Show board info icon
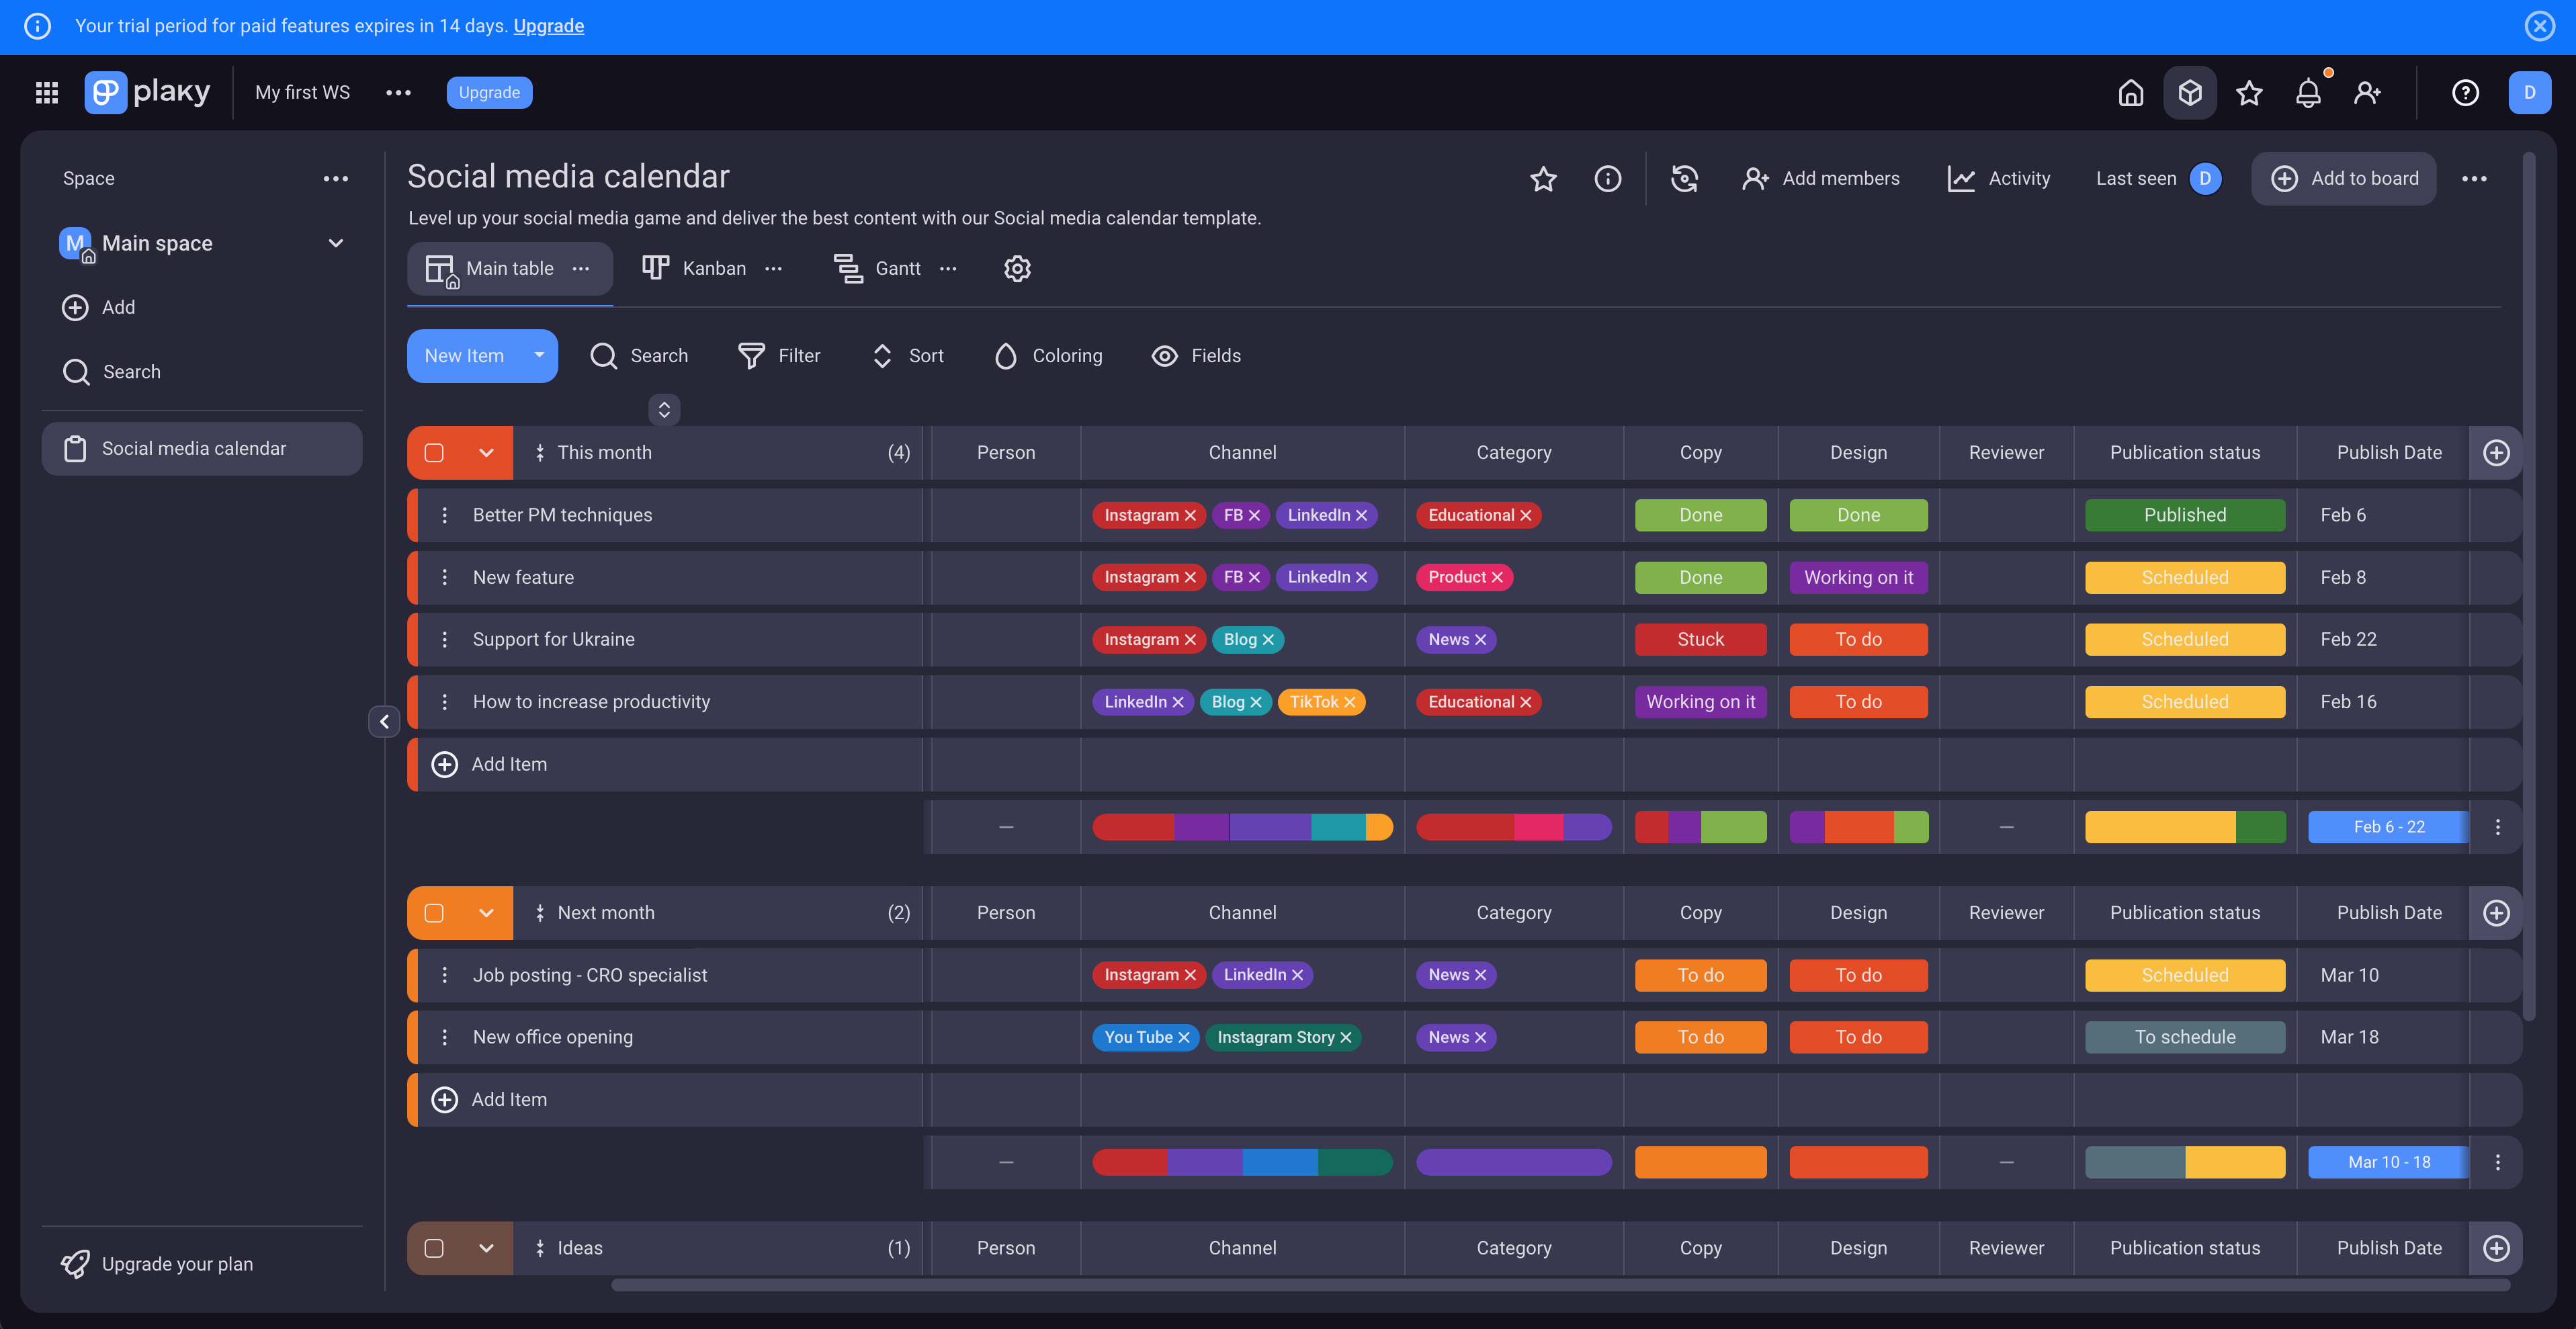 pos(1607,178)
